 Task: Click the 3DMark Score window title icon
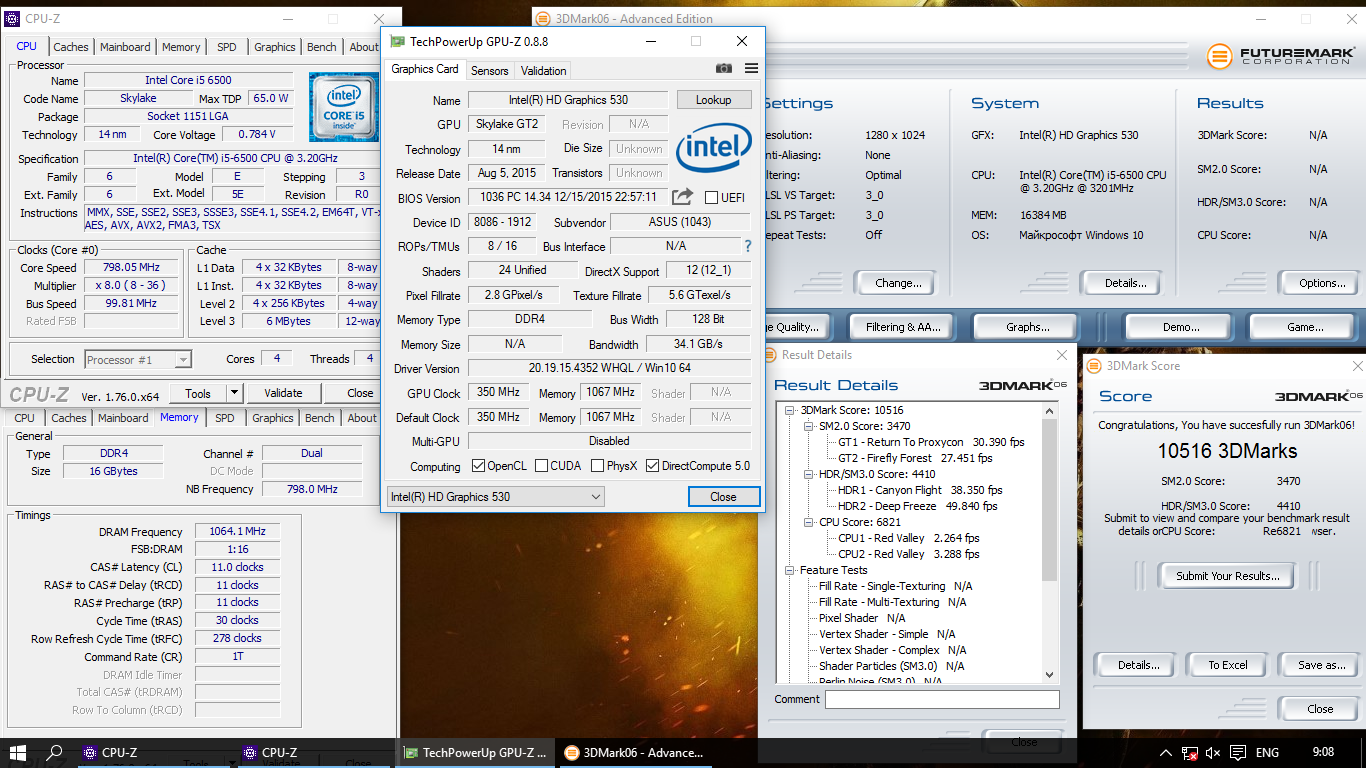[x=1094, y=366]
